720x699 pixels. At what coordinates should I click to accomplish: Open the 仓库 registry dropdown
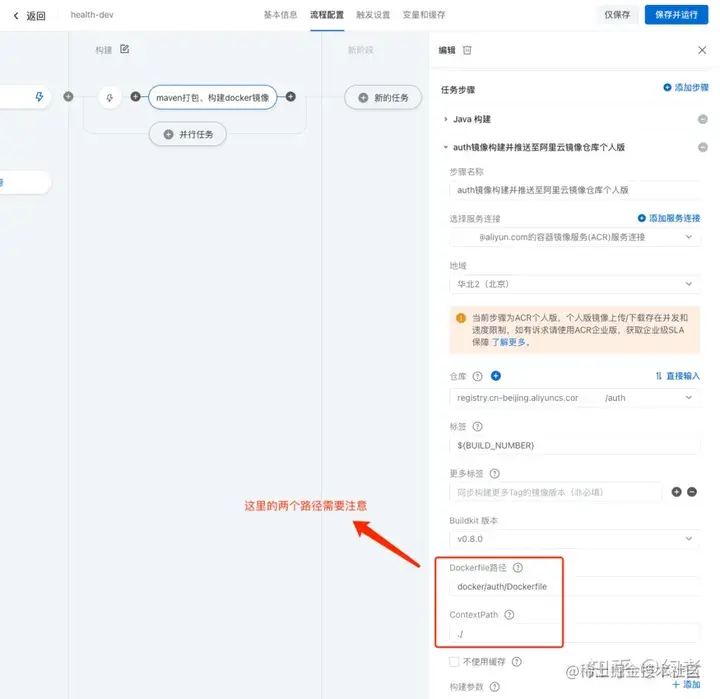(x=574, y=398)
